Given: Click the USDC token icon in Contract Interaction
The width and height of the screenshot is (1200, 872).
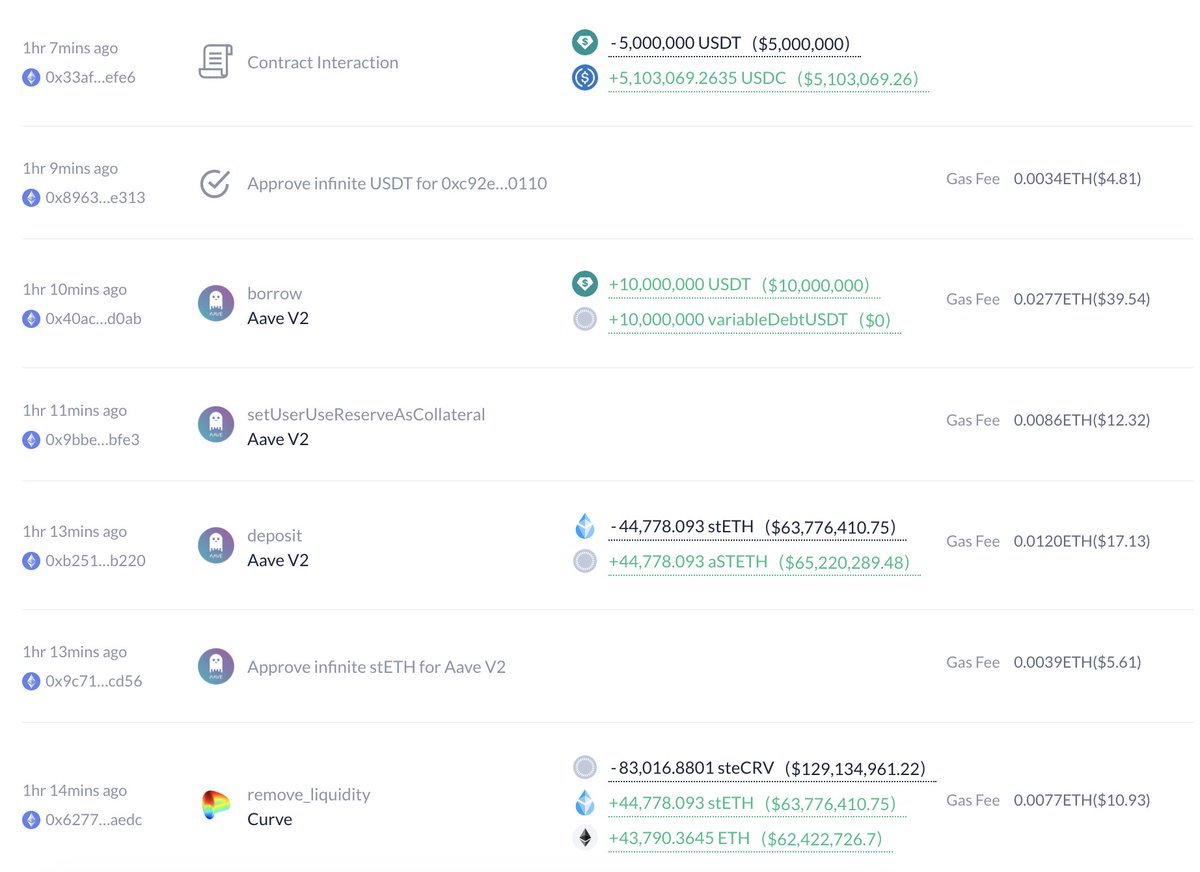Looking at the screenshot, I should click(584, 77).
